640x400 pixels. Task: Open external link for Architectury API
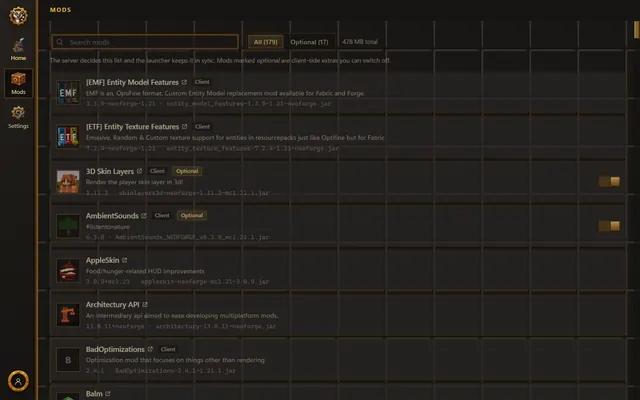[145, 304]
